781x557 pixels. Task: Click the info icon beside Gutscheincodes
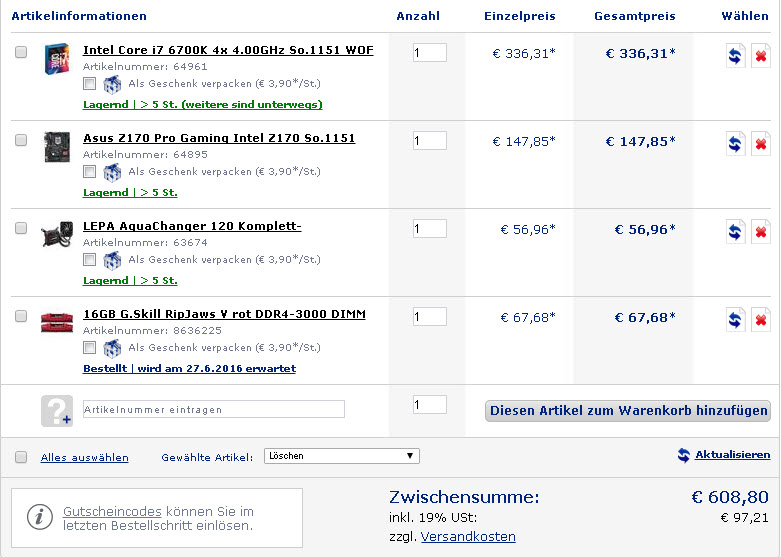[39, 517]
